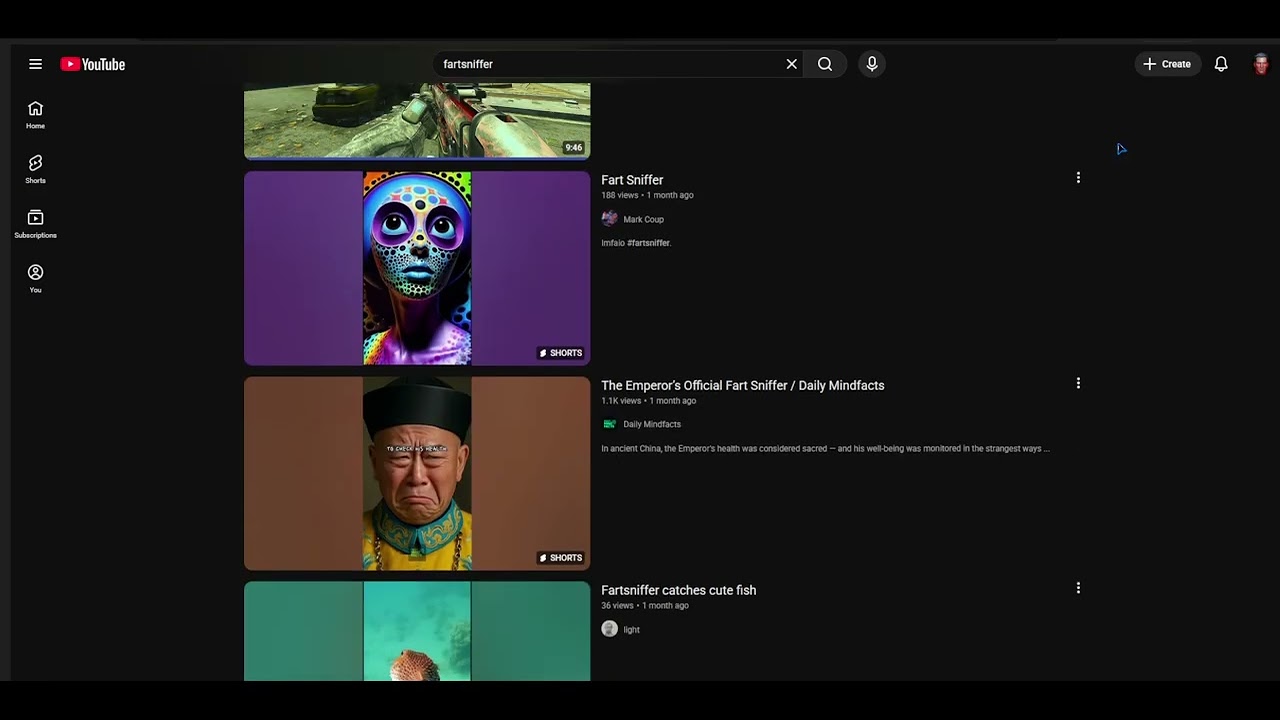This screenshot has height=720, width=1280.
Task: Click Mark Coup channel avatar
Action: (609, 219)
